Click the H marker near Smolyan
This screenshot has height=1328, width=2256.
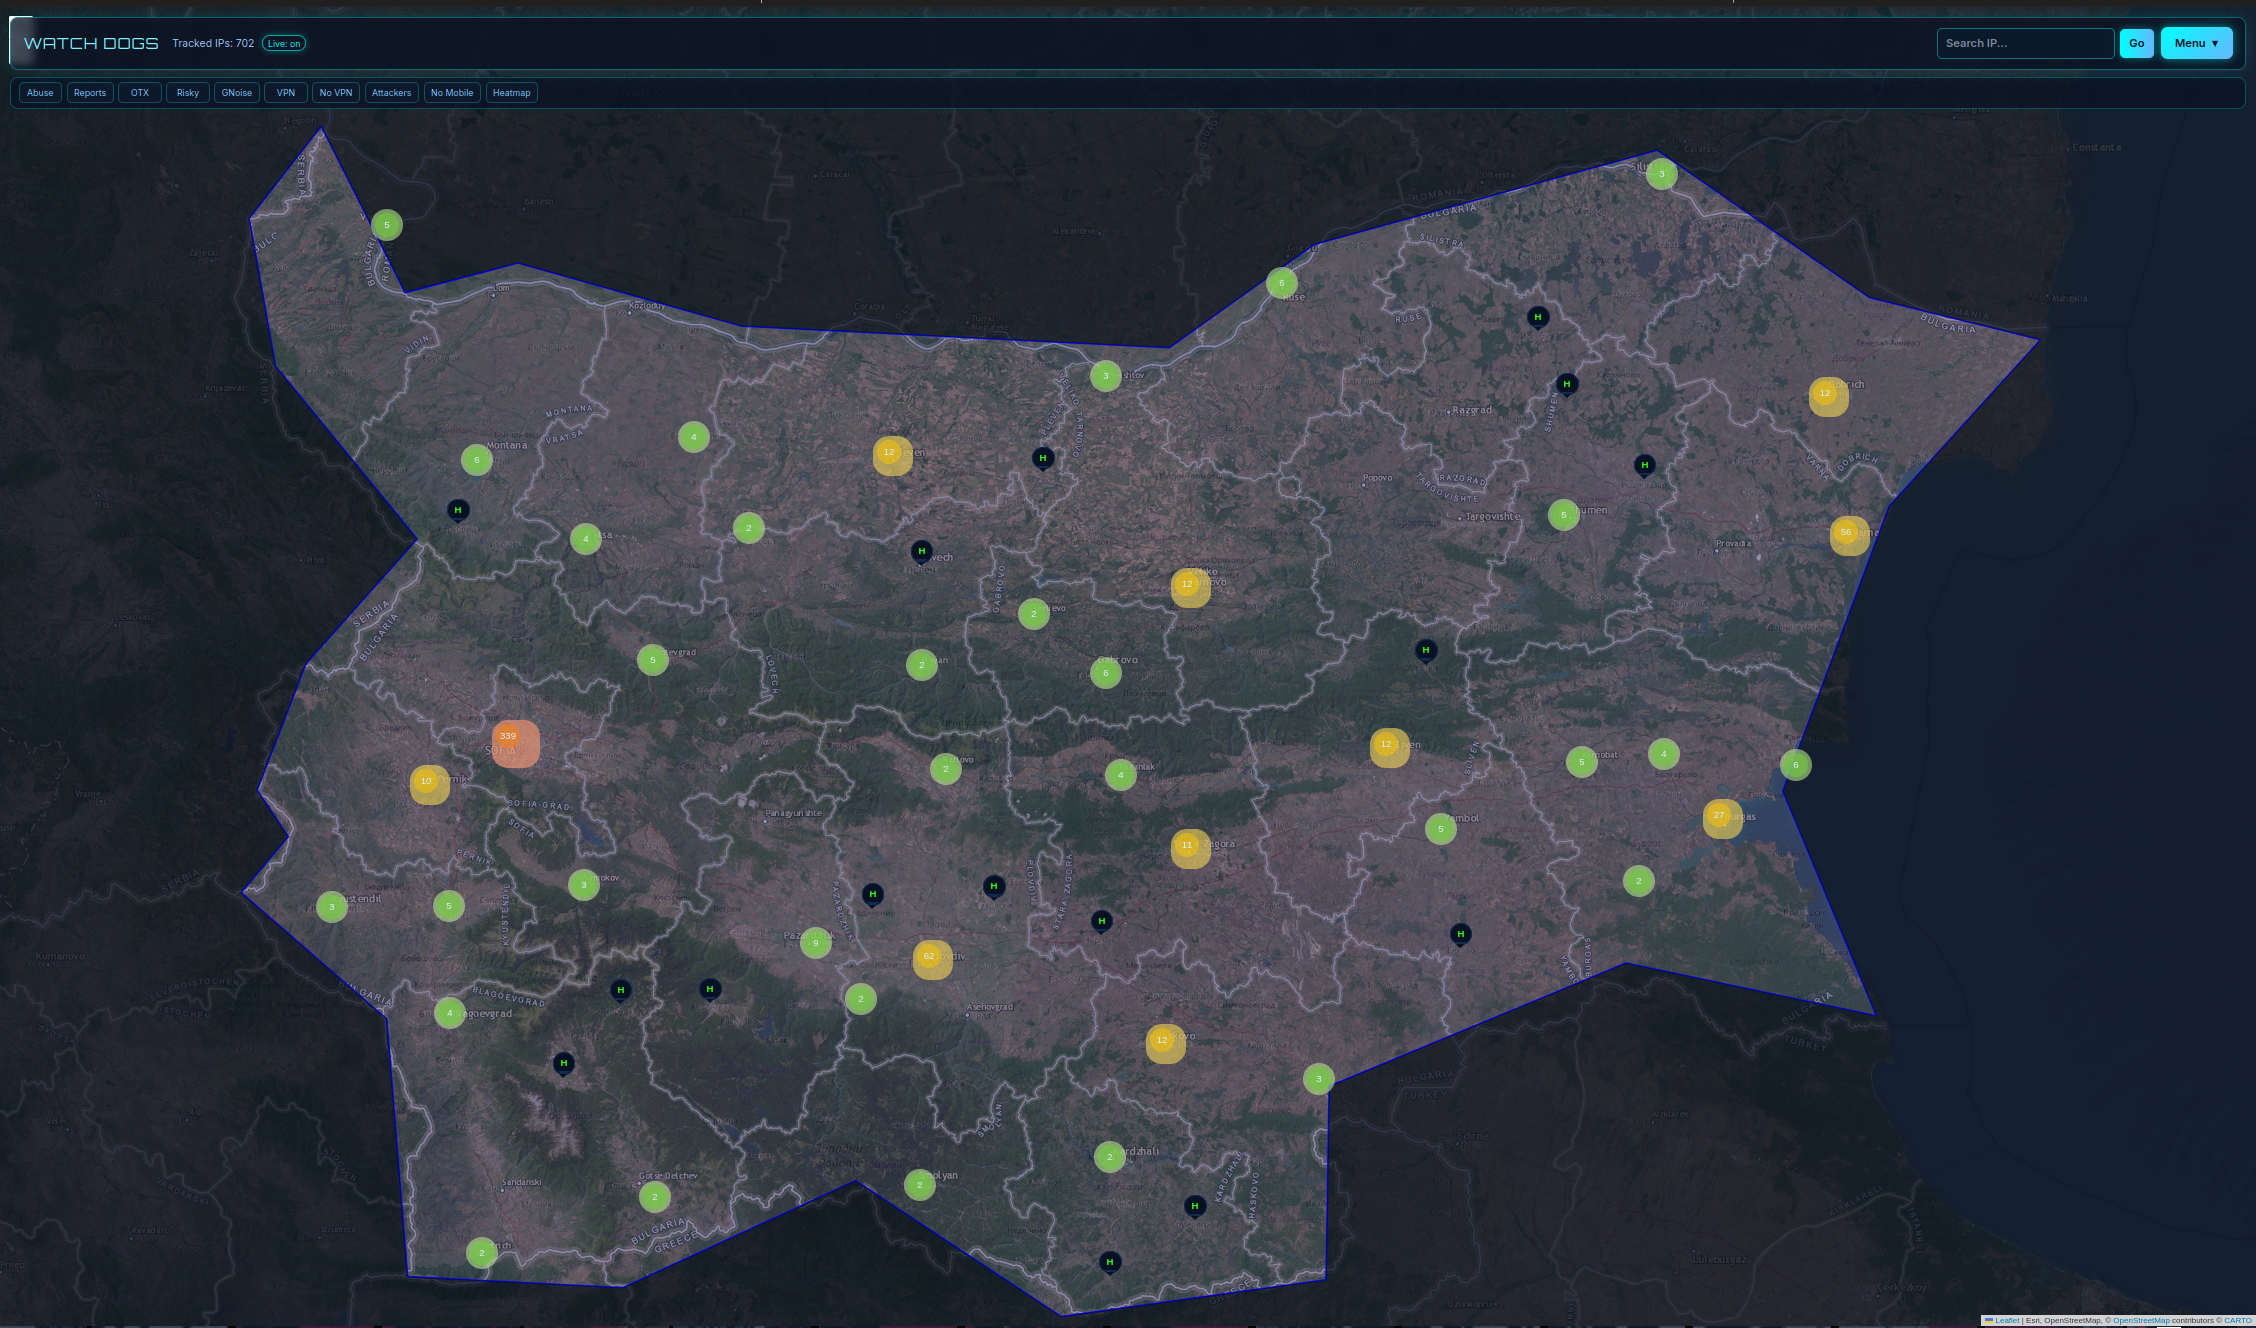pyautogui.click(x=1110, y=1262)
